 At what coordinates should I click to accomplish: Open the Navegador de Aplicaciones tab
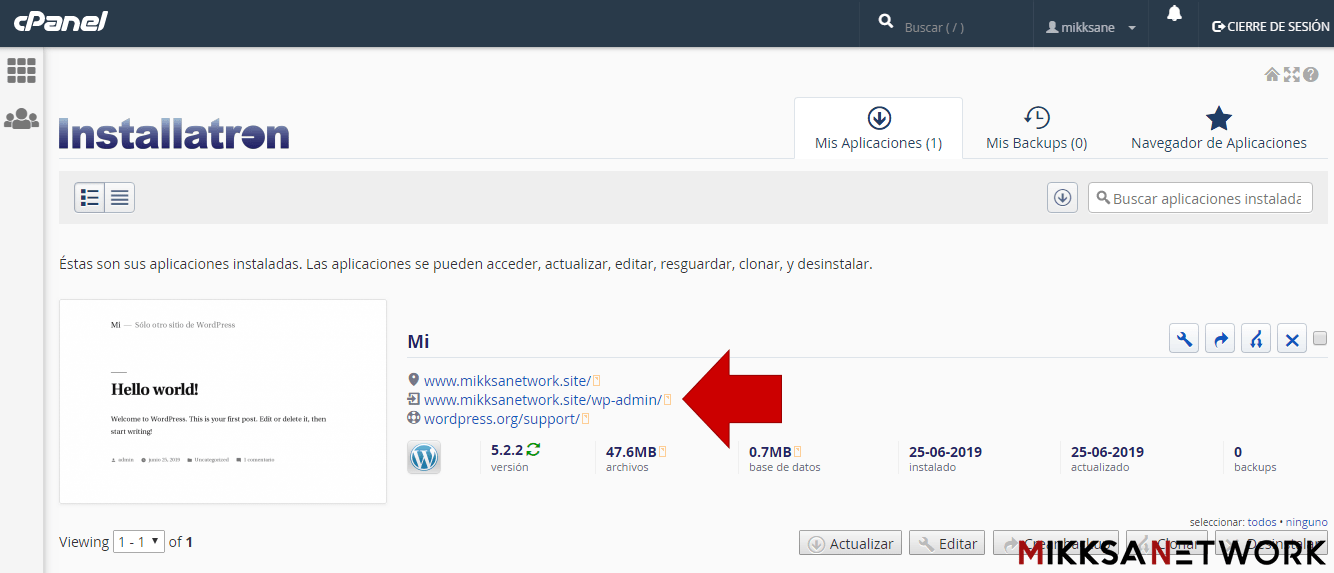tap(1218, 128)
